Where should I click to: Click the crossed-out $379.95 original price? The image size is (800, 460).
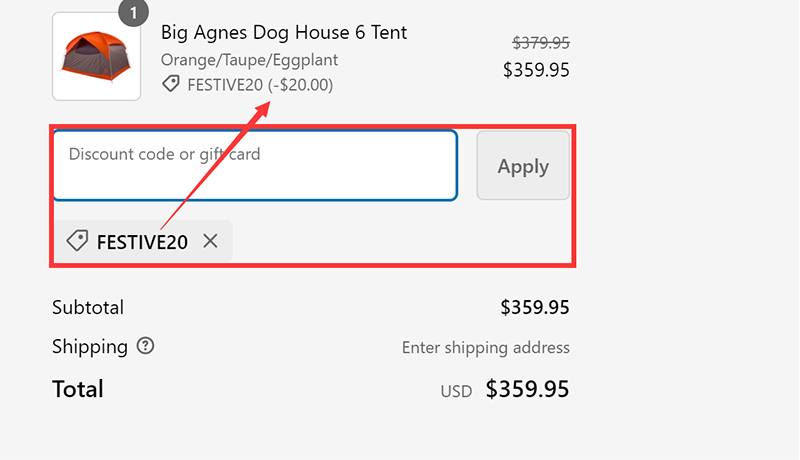[541, 43]
